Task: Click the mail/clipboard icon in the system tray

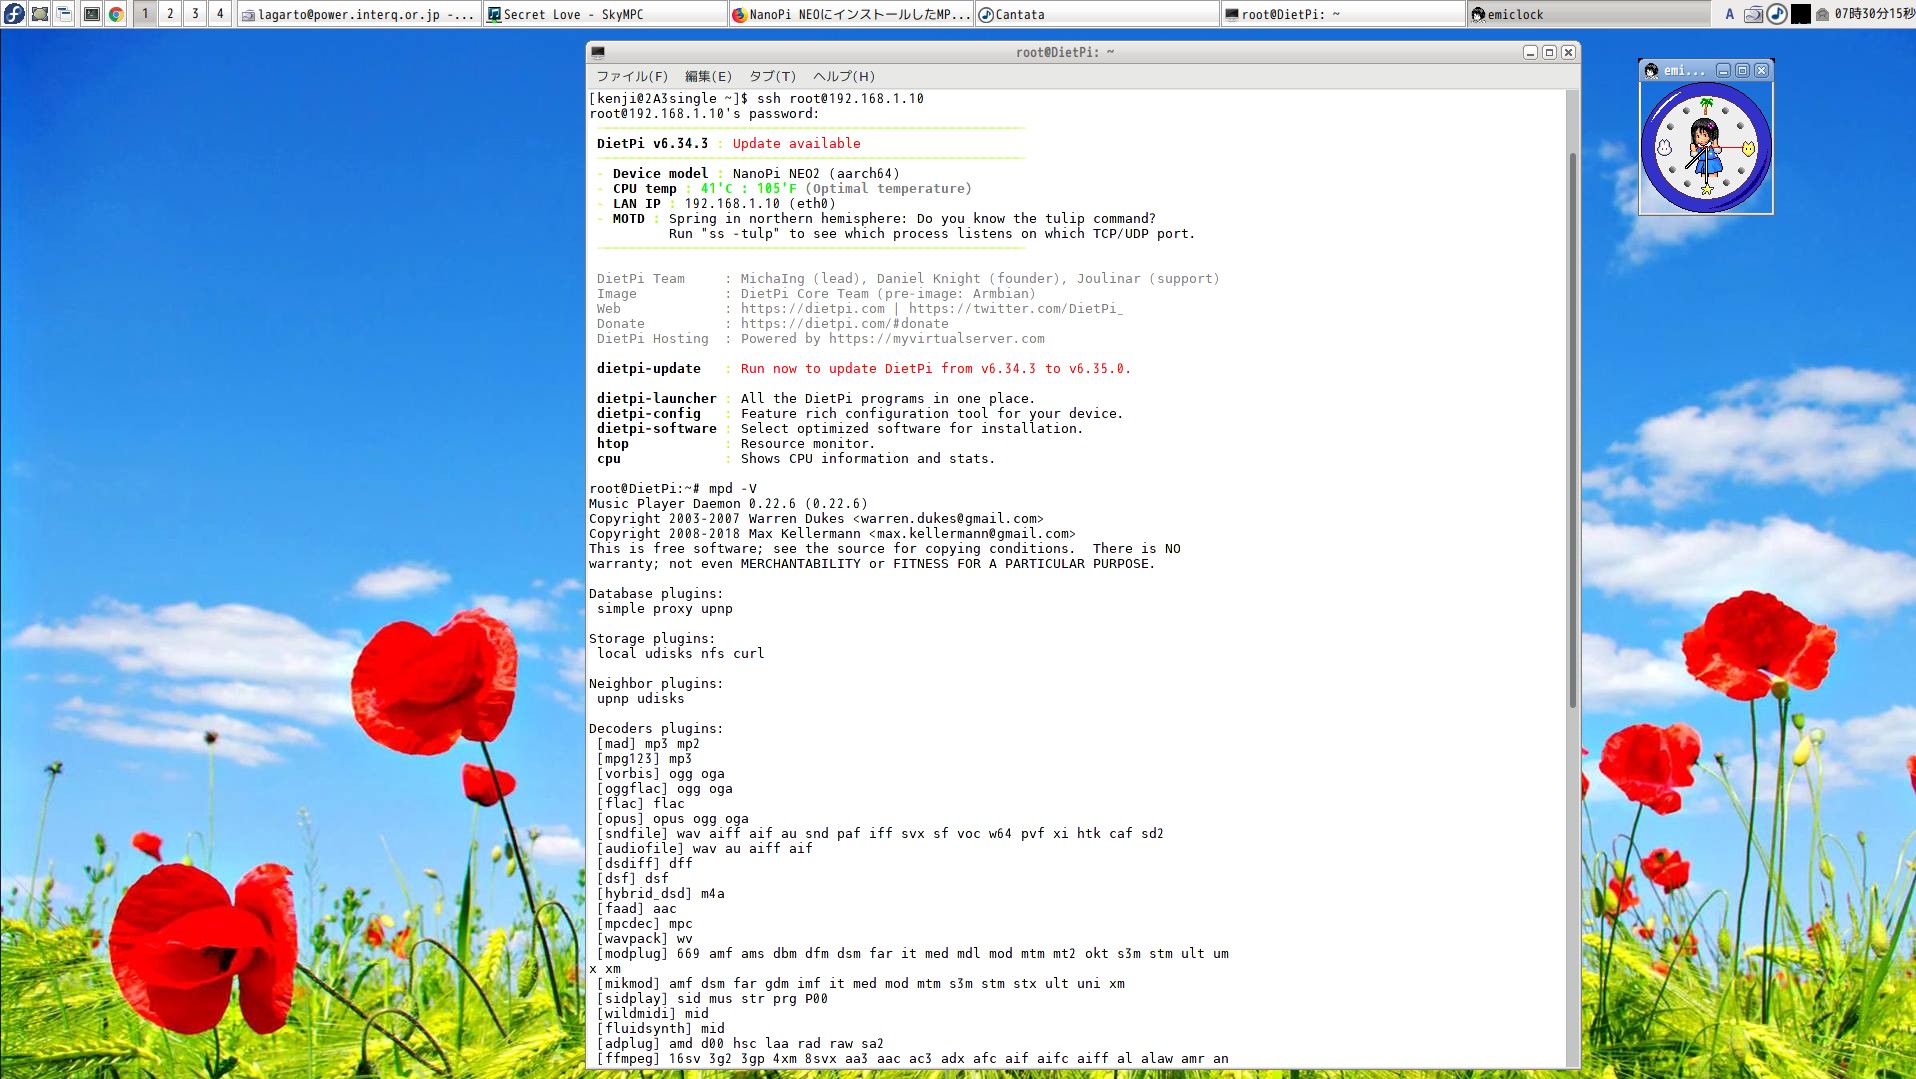Action: coord(1753,14)
